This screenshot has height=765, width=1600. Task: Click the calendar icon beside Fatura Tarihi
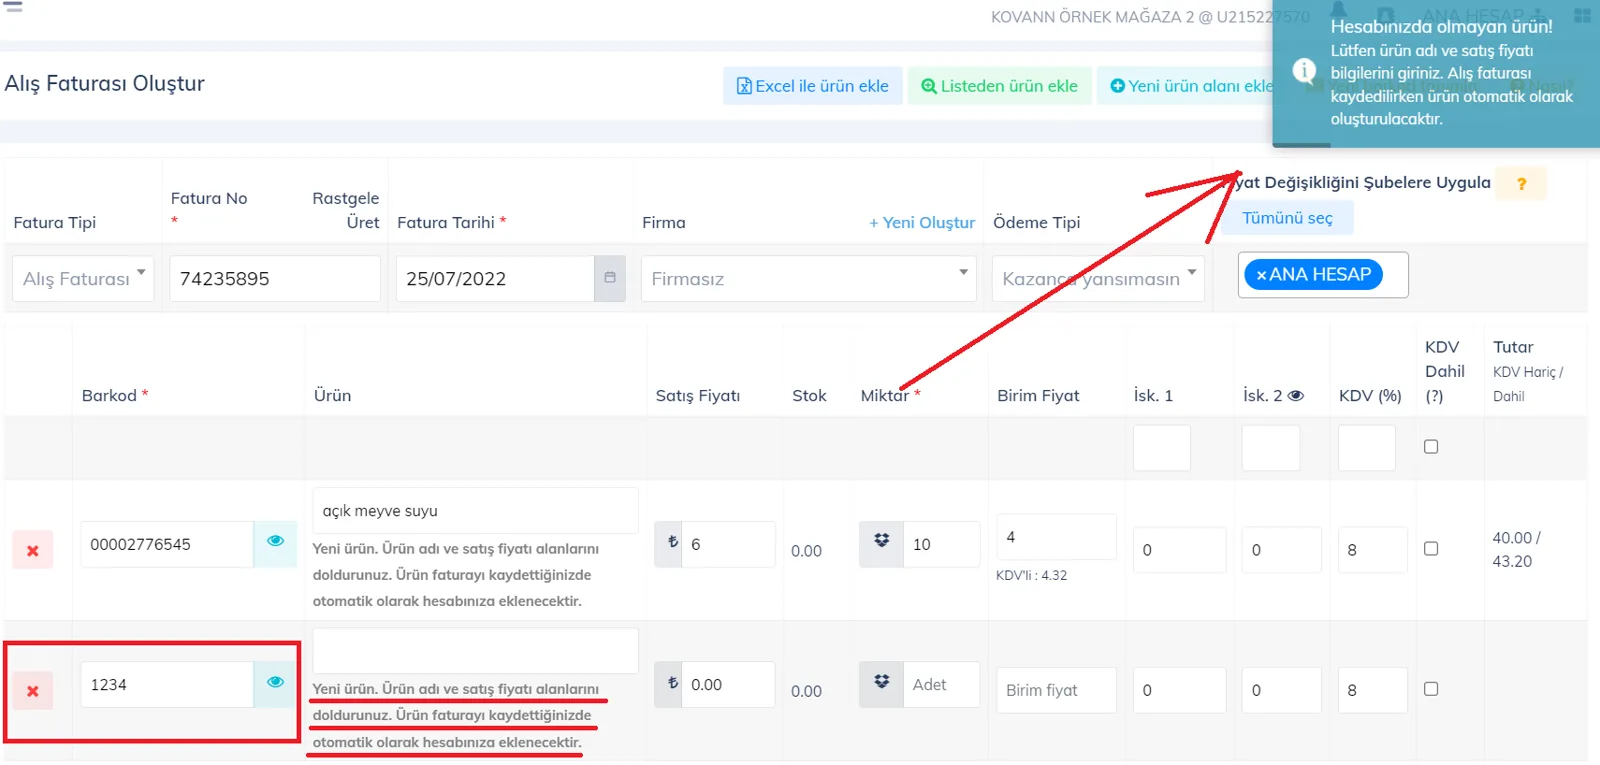click(610, 278)
